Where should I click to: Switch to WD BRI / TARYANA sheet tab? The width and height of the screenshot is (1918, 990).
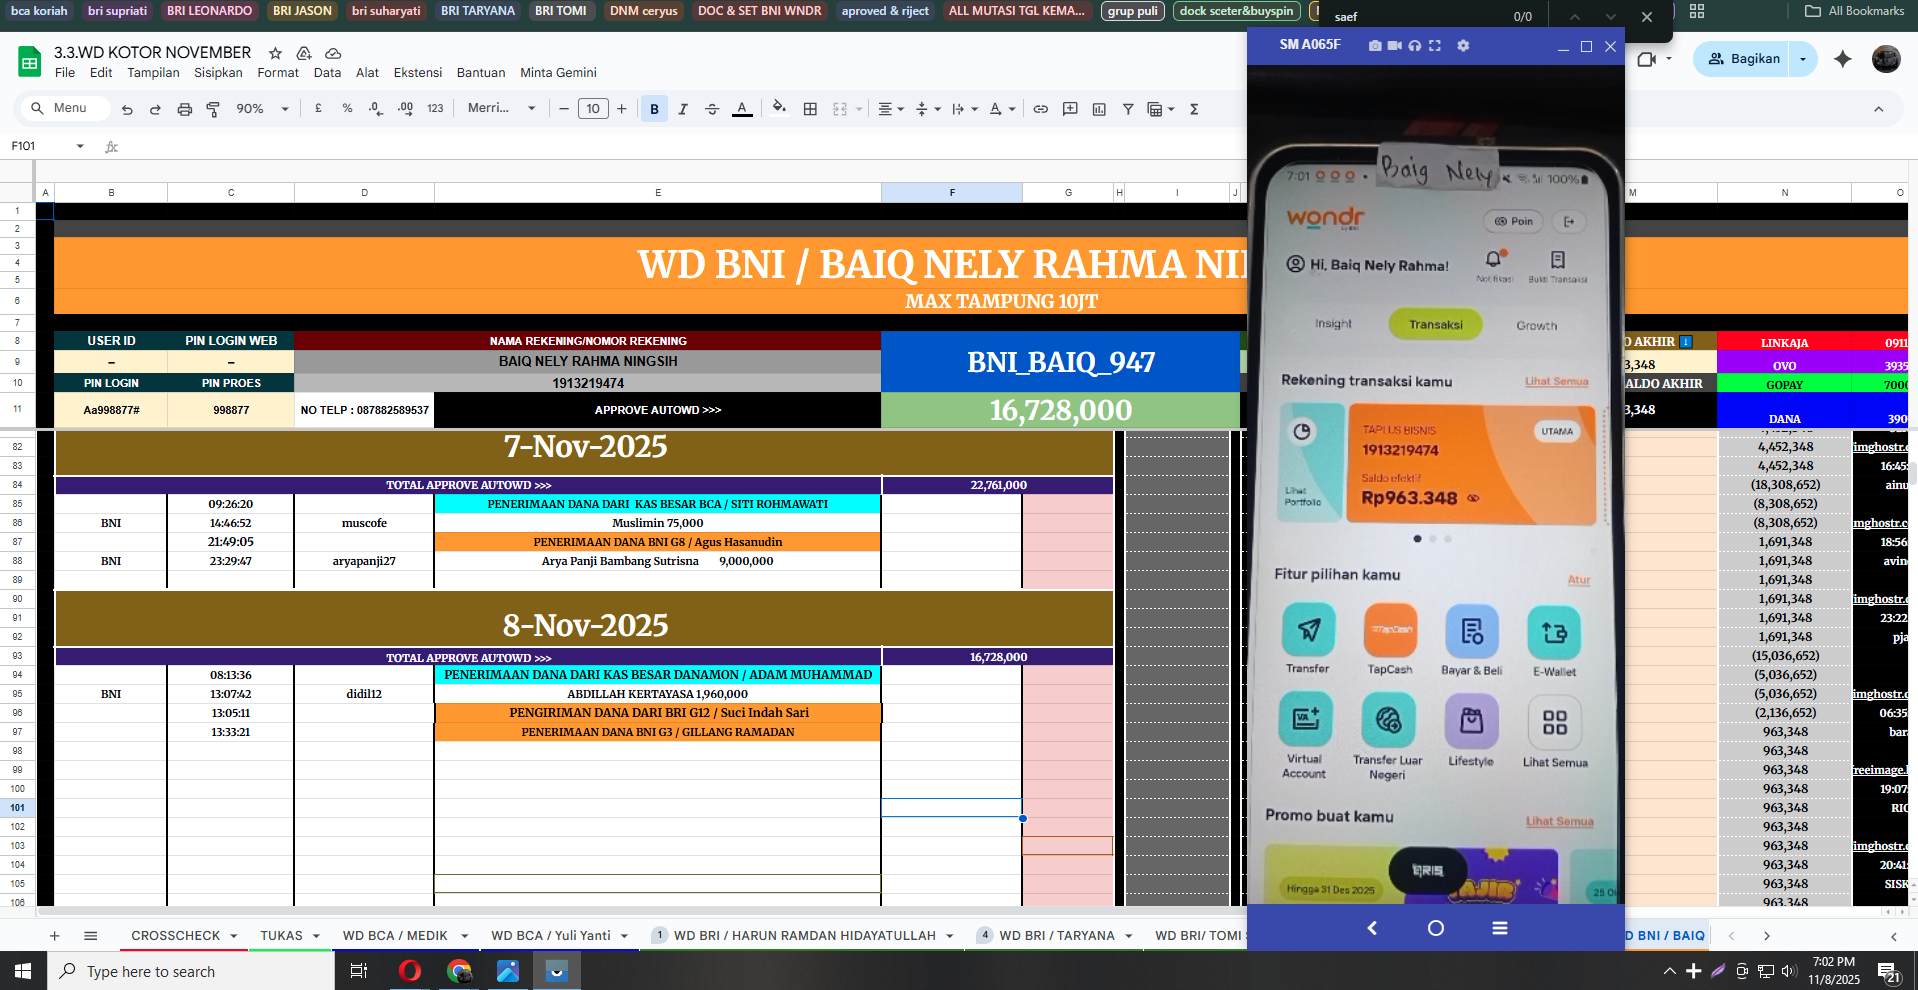point(1056,936)
